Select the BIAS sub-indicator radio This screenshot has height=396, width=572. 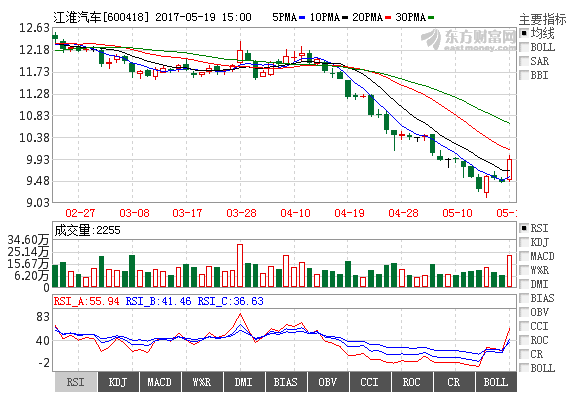pos(524,298)
